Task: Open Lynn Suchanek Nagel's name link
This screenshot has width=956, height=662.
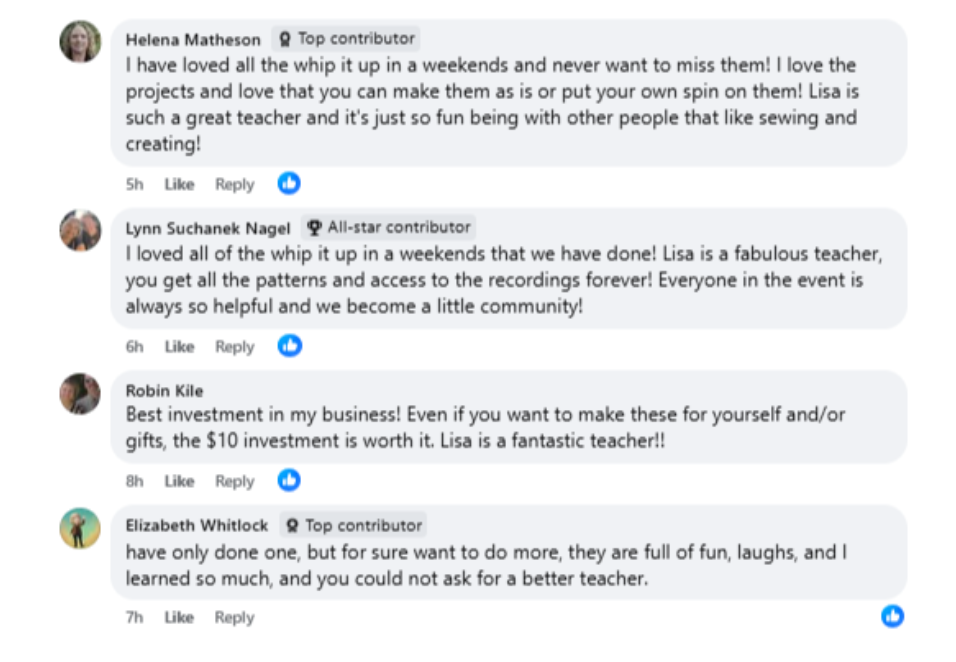Action: pos(208,228)
